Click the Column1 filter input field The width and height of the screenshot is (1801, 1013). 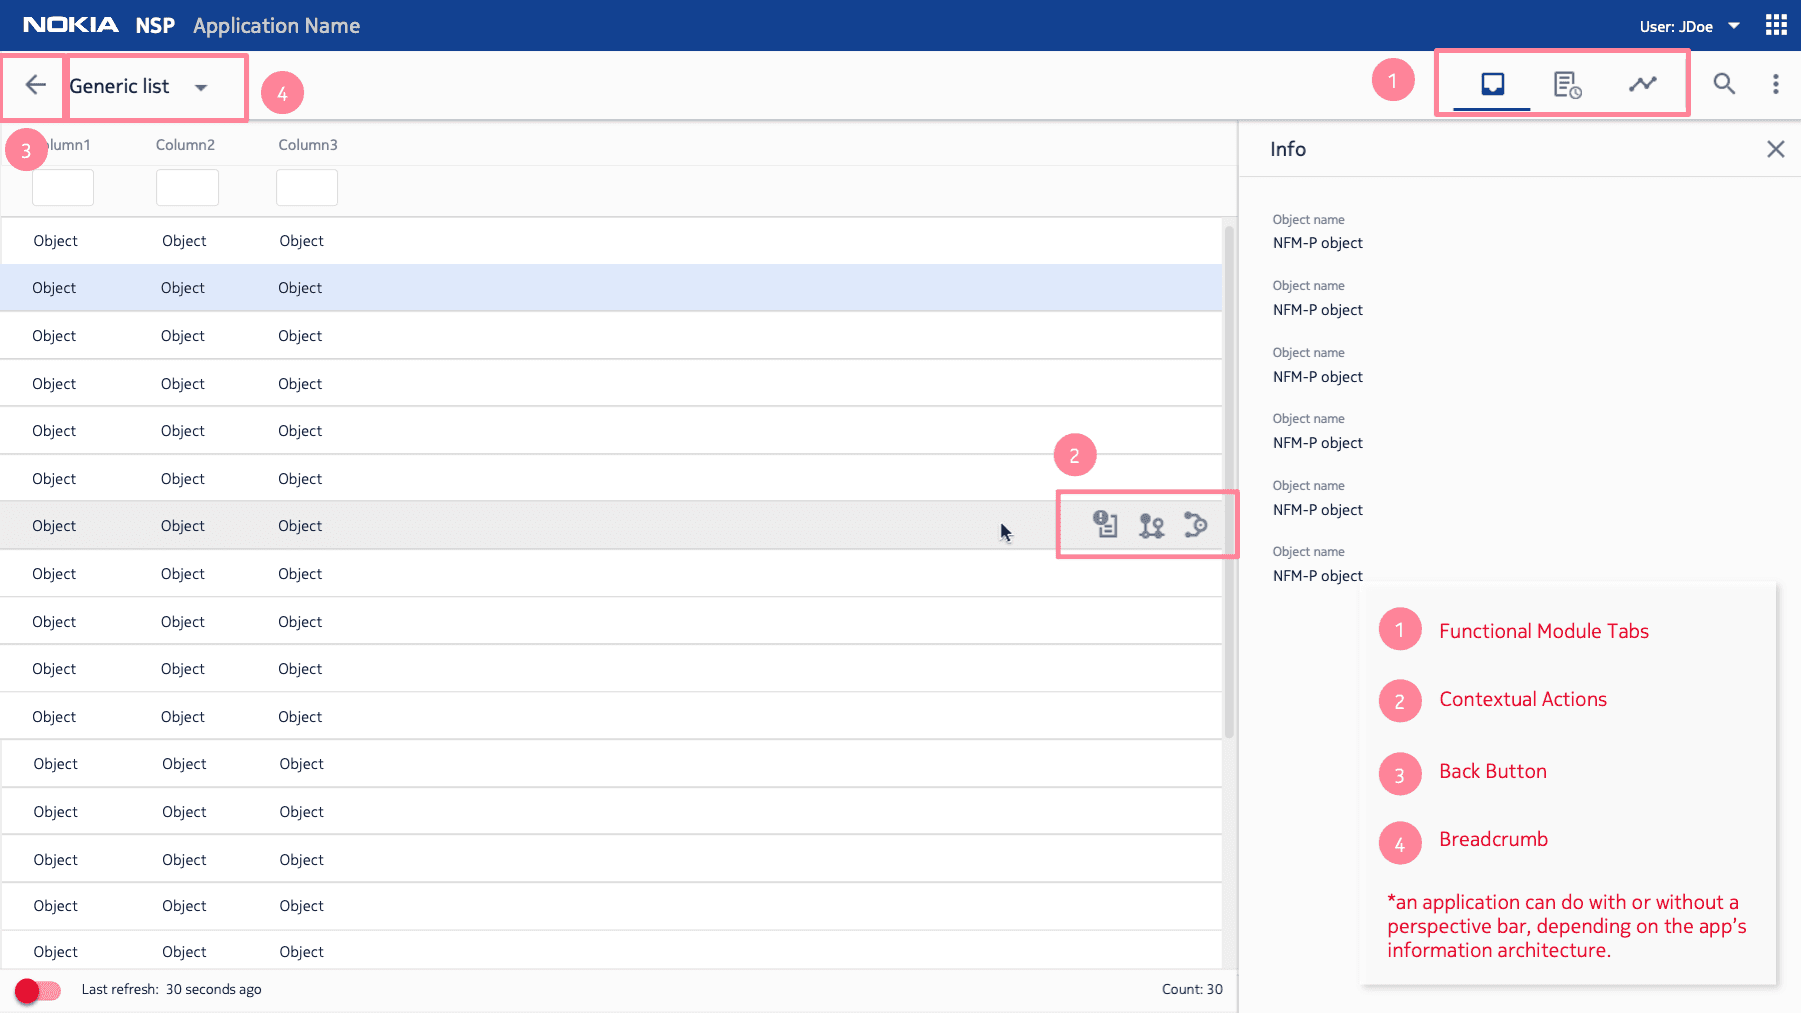tap(62, 187)
